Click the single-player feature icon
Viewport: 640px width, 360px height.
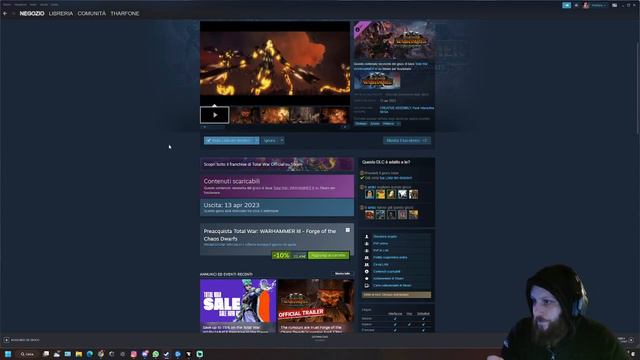point(367,237)
